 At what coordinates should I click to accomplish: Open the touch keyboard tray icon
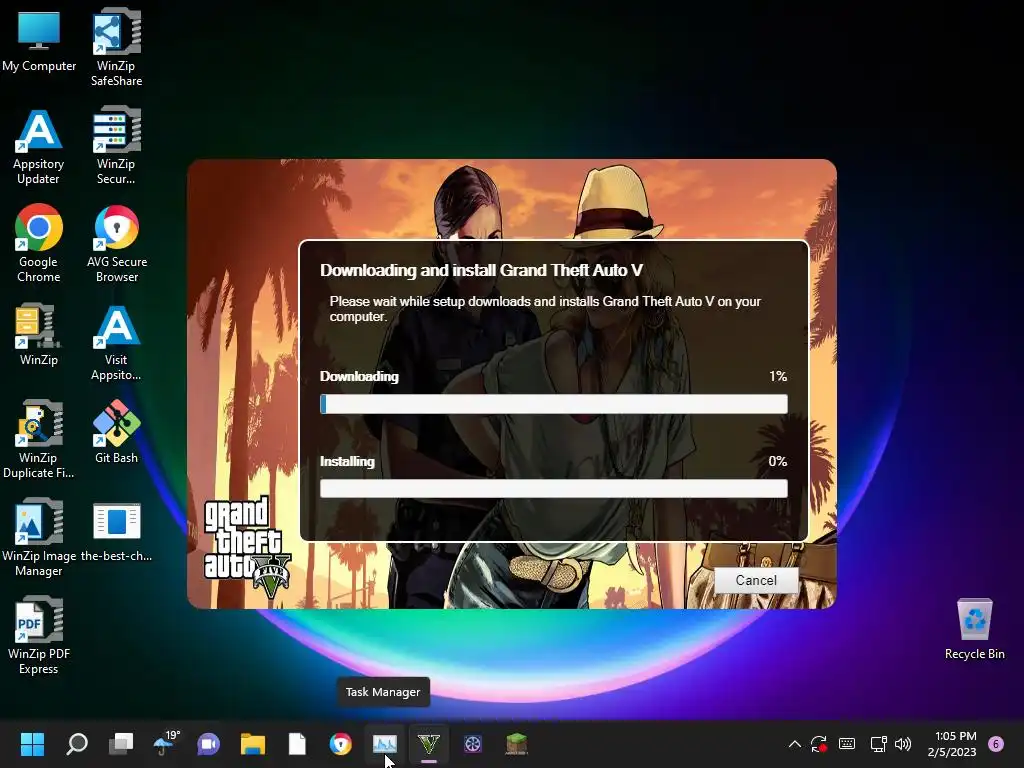(847, 744)
